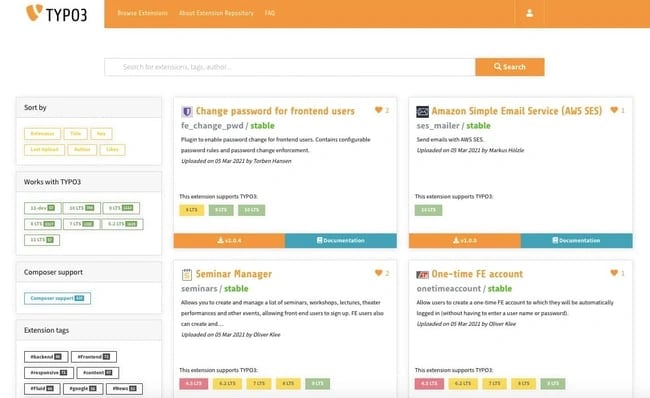Click the seminars extension key text
Image resolution: width=650 pixels, height=398 pixels.
click(199, 289)
